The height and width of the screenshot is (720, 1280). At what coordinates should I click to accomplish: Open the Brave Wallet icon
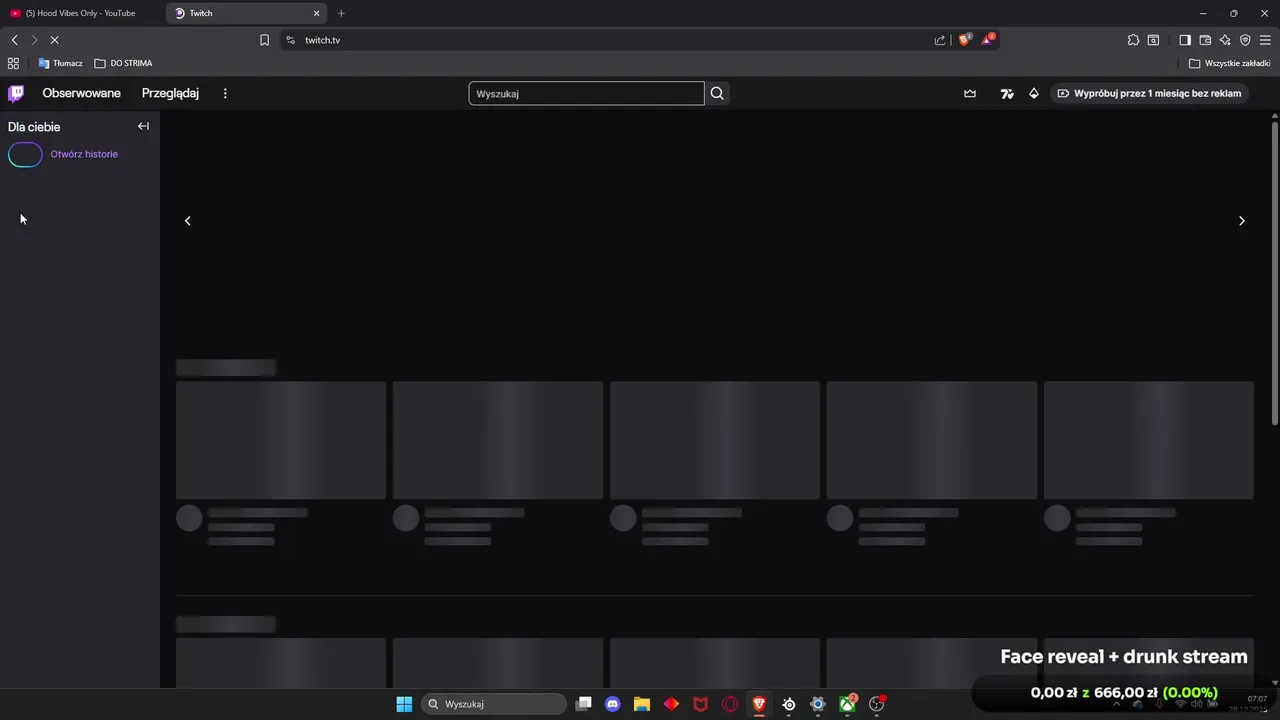1205,40
